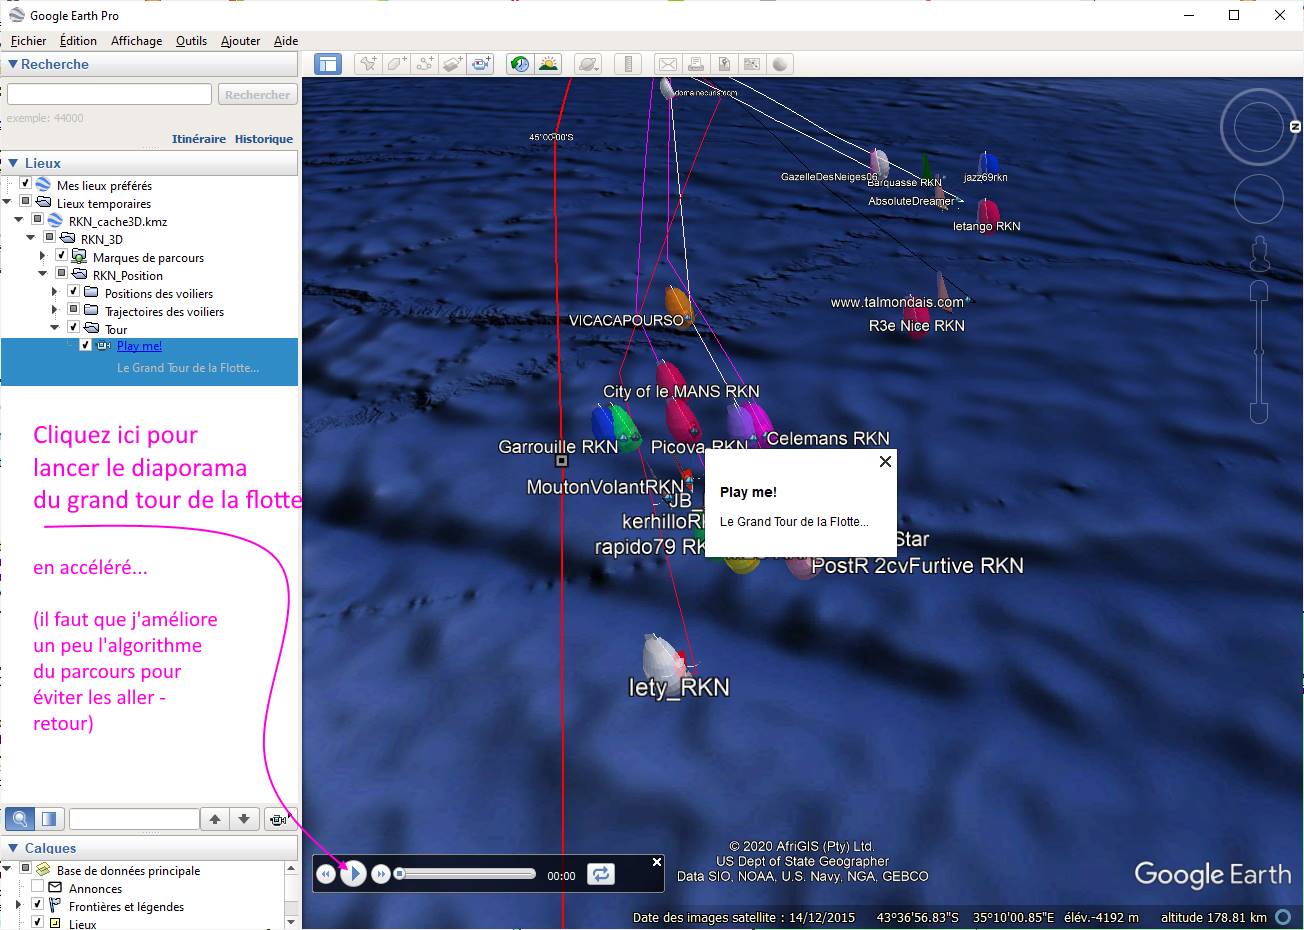
Task: Collapse the Calques panel
Action: pyautogui.click(x=13, y=848)
